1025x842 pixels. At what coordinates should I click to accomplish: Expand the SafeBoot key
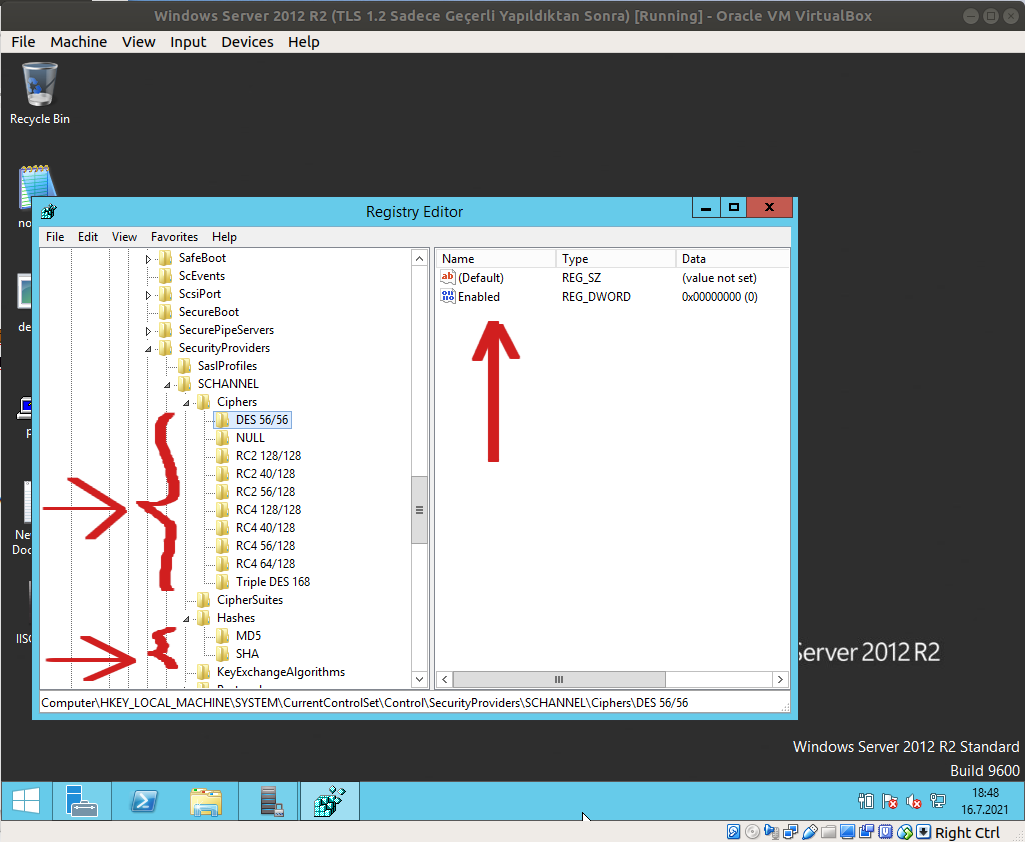pyautogui.click(x=148, y=260)
